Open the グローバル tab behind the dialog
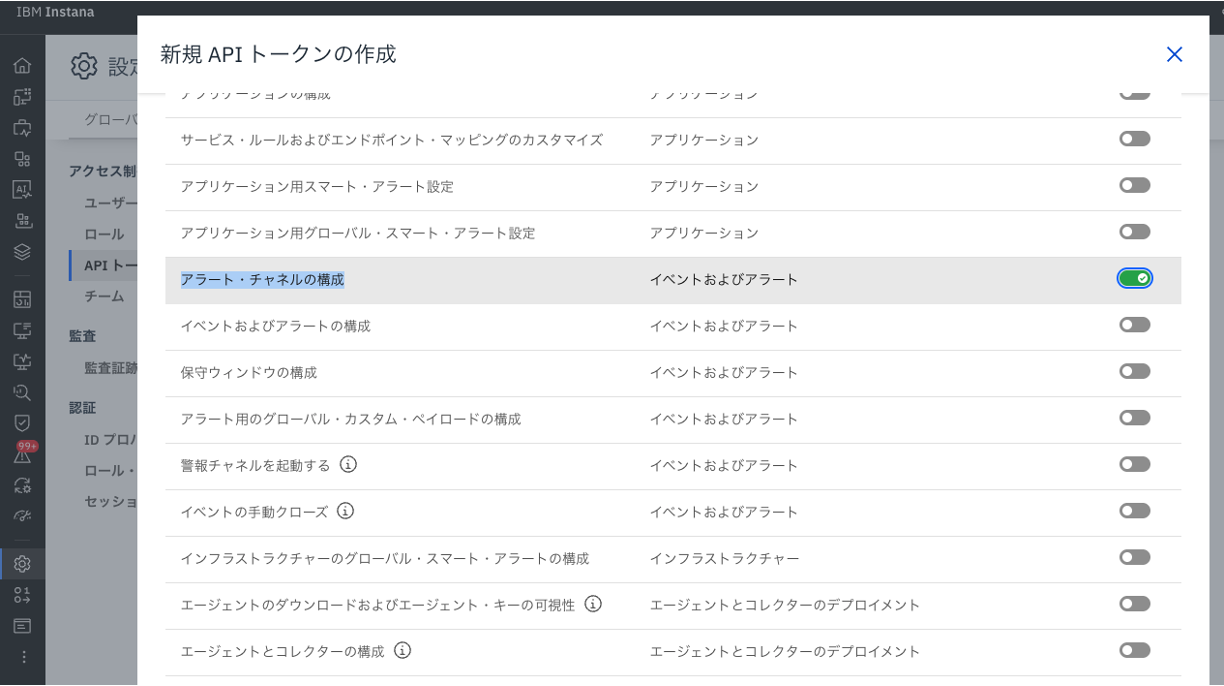Screen dimensions: 1224x686 point(110,119)
